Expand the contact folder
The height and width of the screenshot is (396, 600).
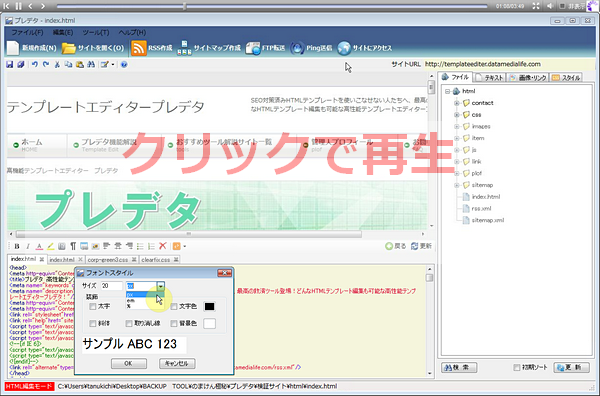coord(457,103)
